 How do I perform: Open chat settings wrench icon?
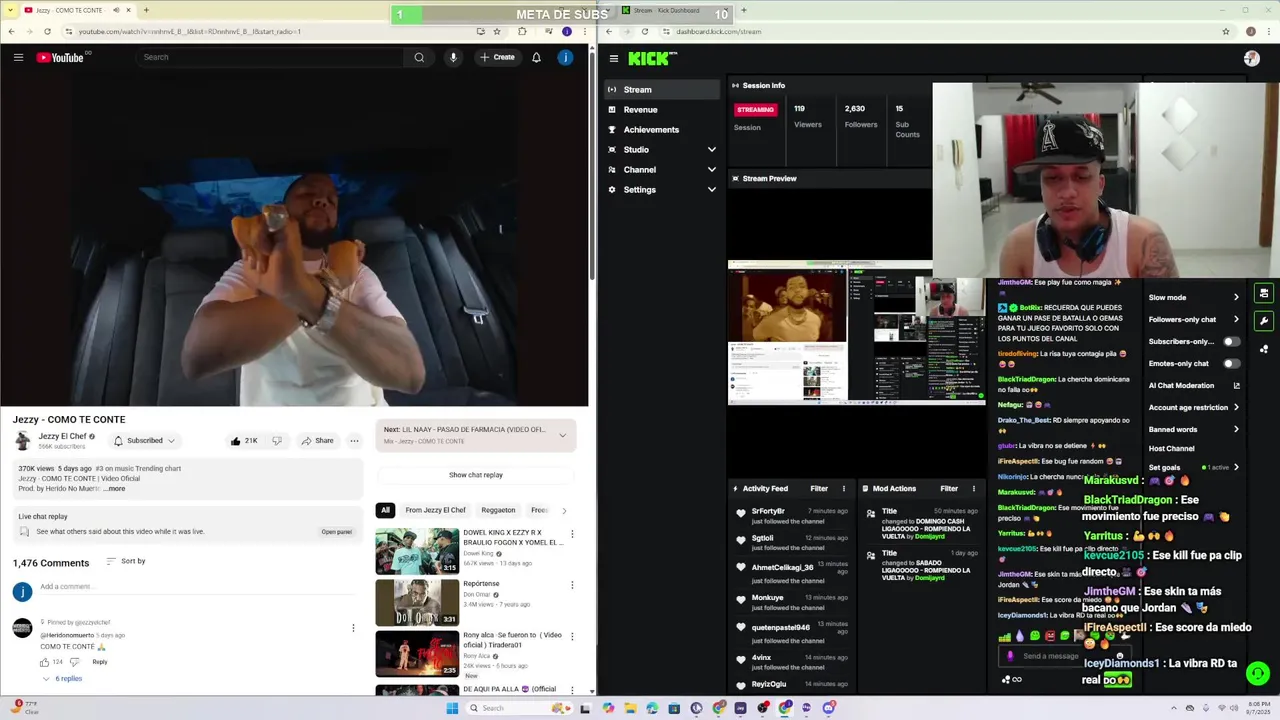pos(1264,321)
